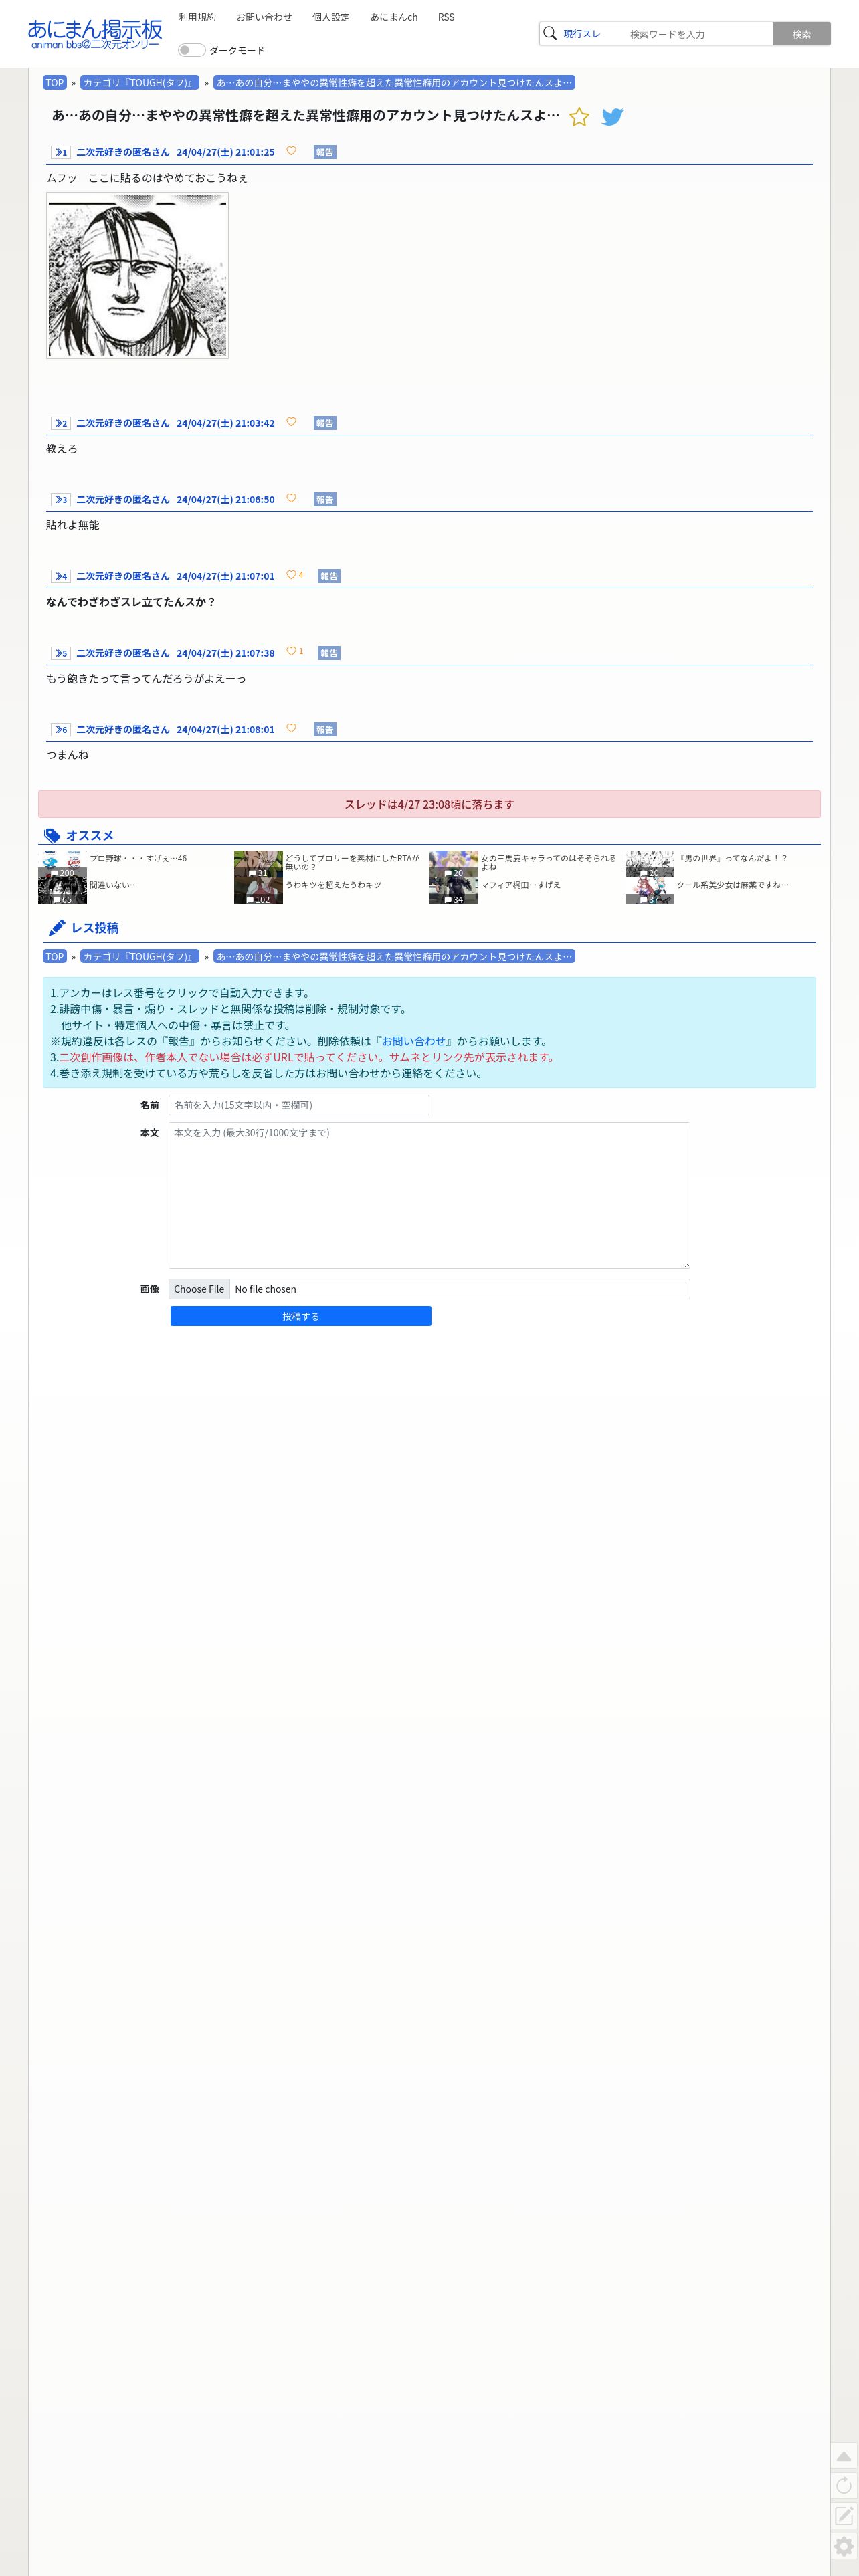This screenshot has width=859, height=2576.
Task: Click anchor number >>6
Action: [61, 729]
